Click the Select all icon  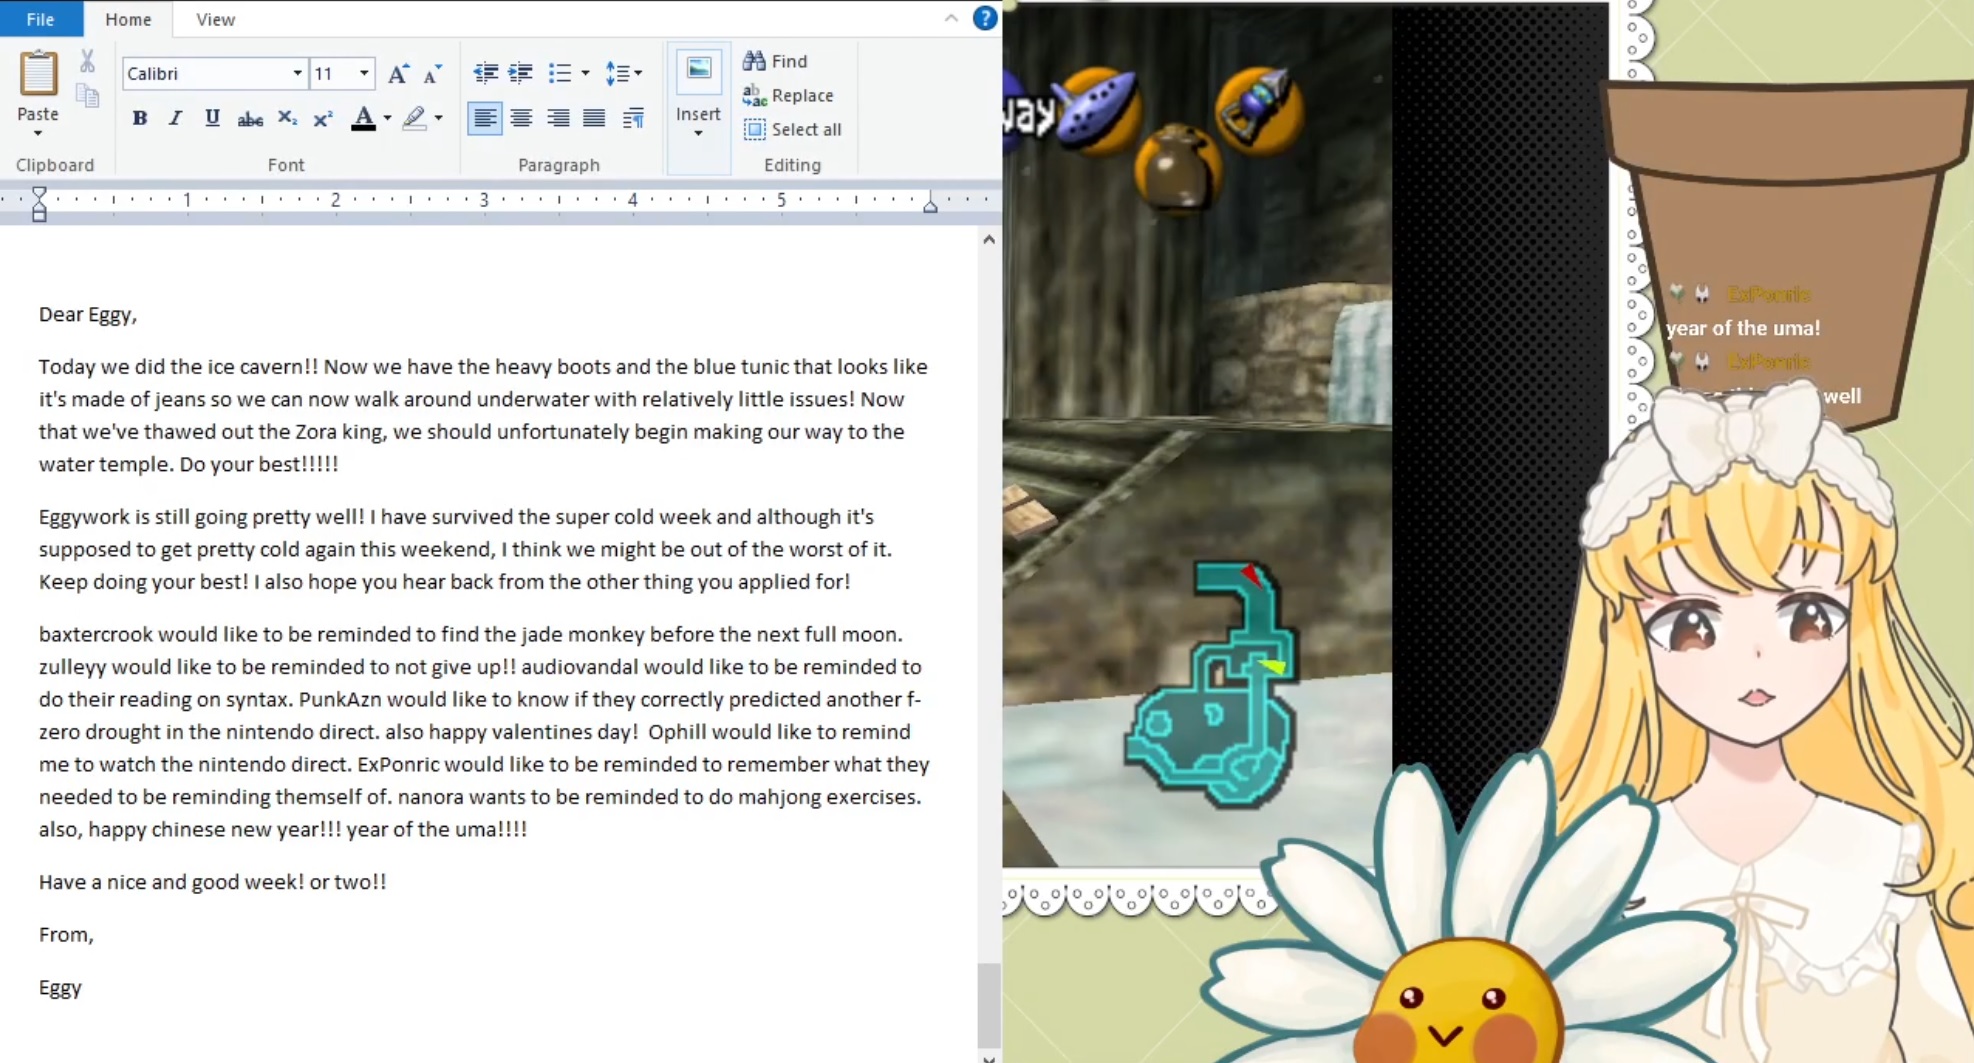click(x=754, y=129)
